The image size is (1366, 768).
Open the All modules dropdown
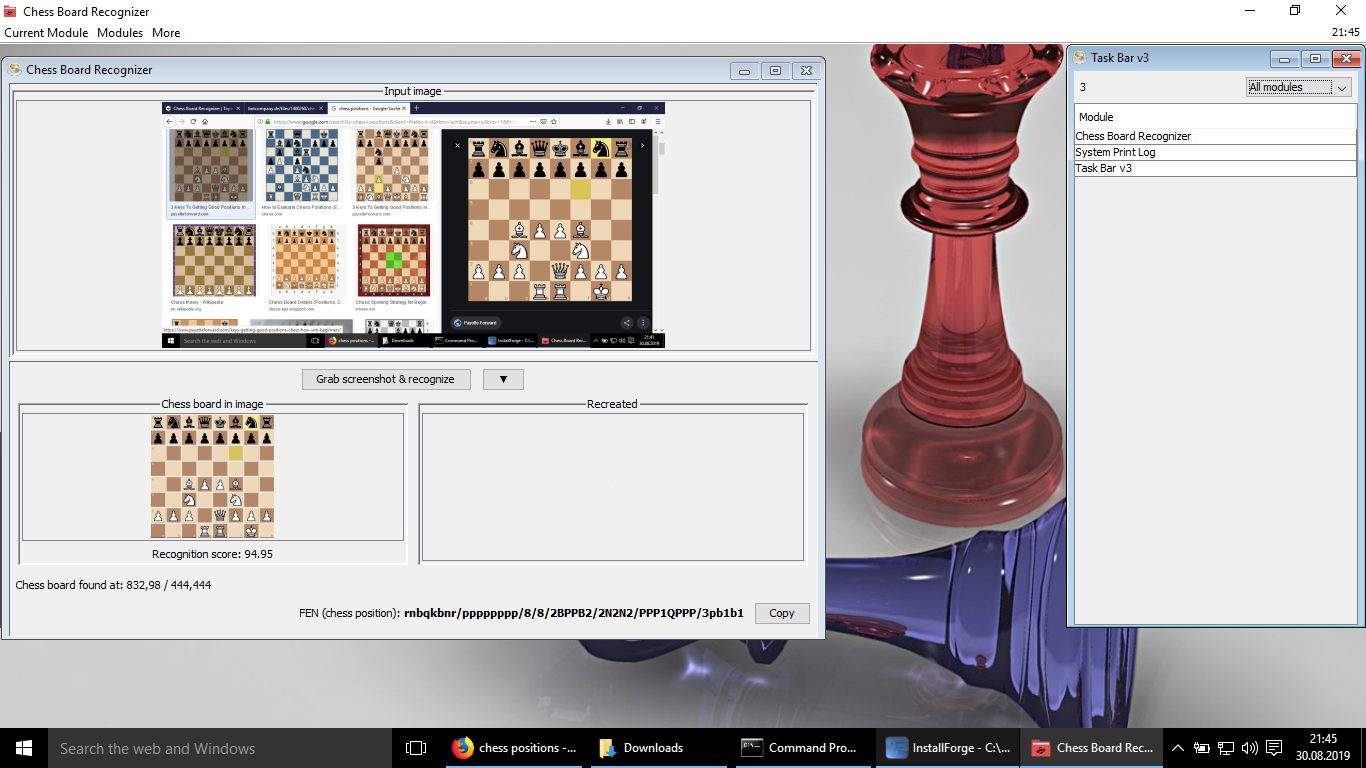coord(1298,87)
